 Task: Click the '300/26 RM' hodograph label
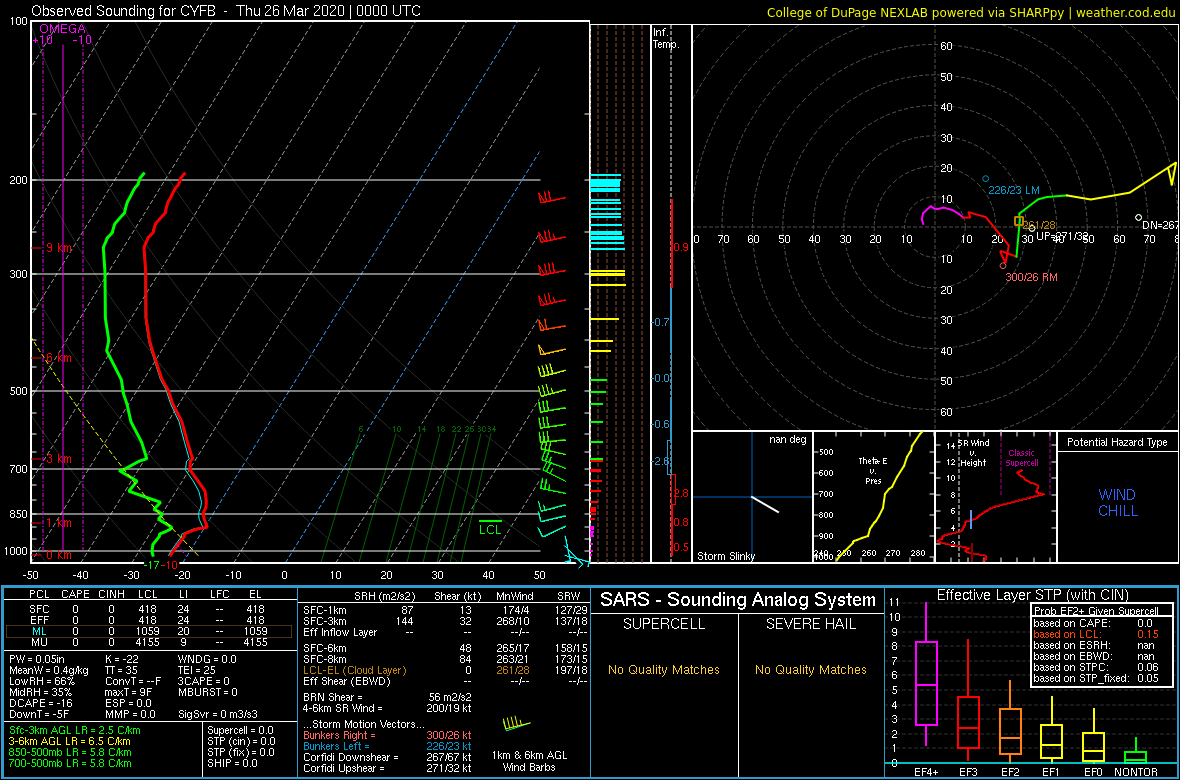[1032, 277]
